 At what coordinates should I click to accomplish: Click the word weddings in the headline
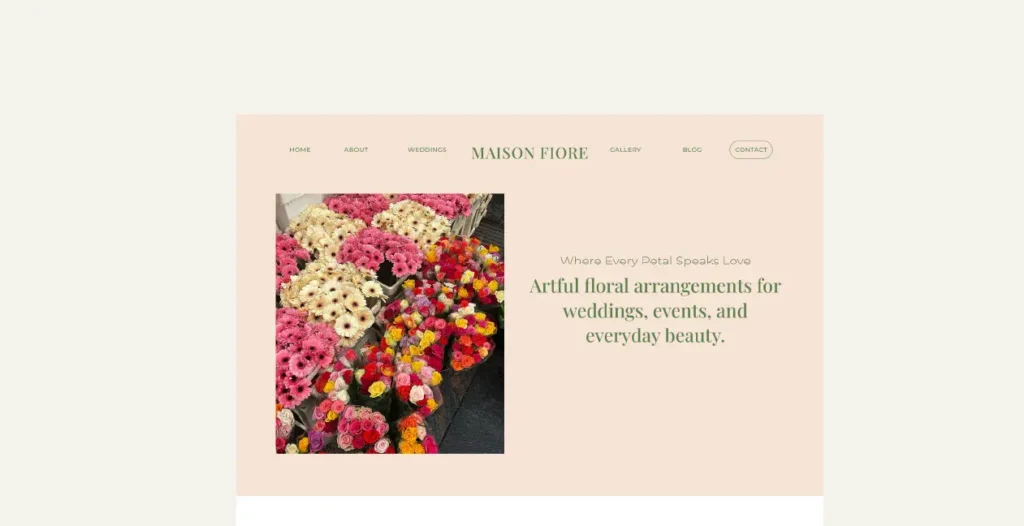[603, 312]
